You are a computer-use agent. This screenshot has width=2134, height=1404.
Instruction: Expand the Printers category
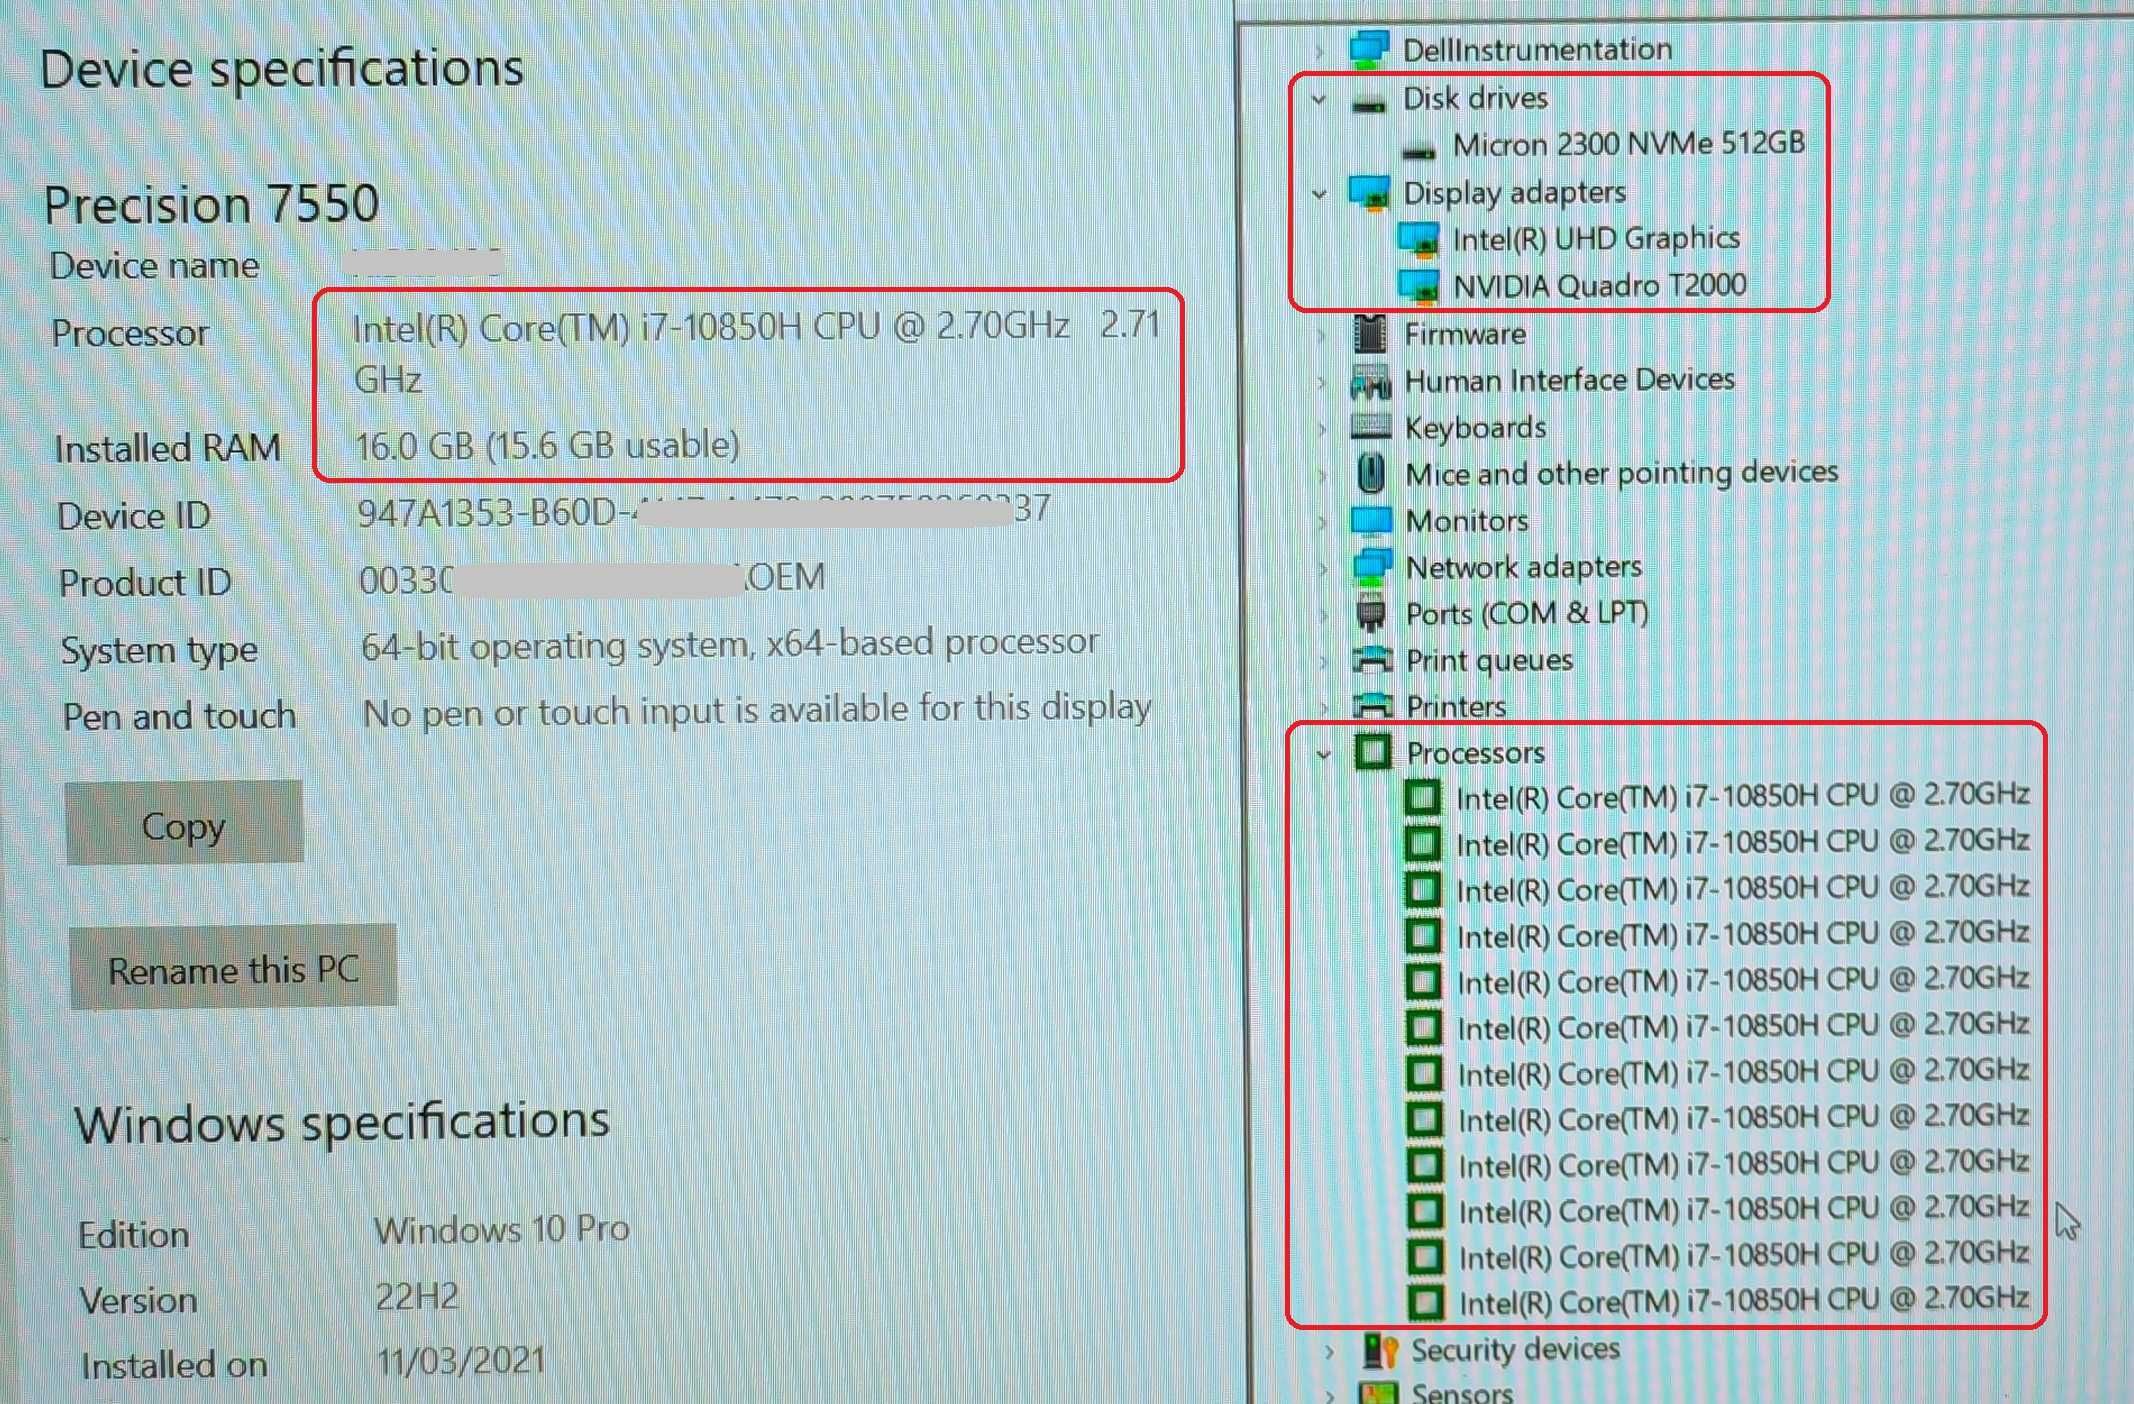[1324, 707]
